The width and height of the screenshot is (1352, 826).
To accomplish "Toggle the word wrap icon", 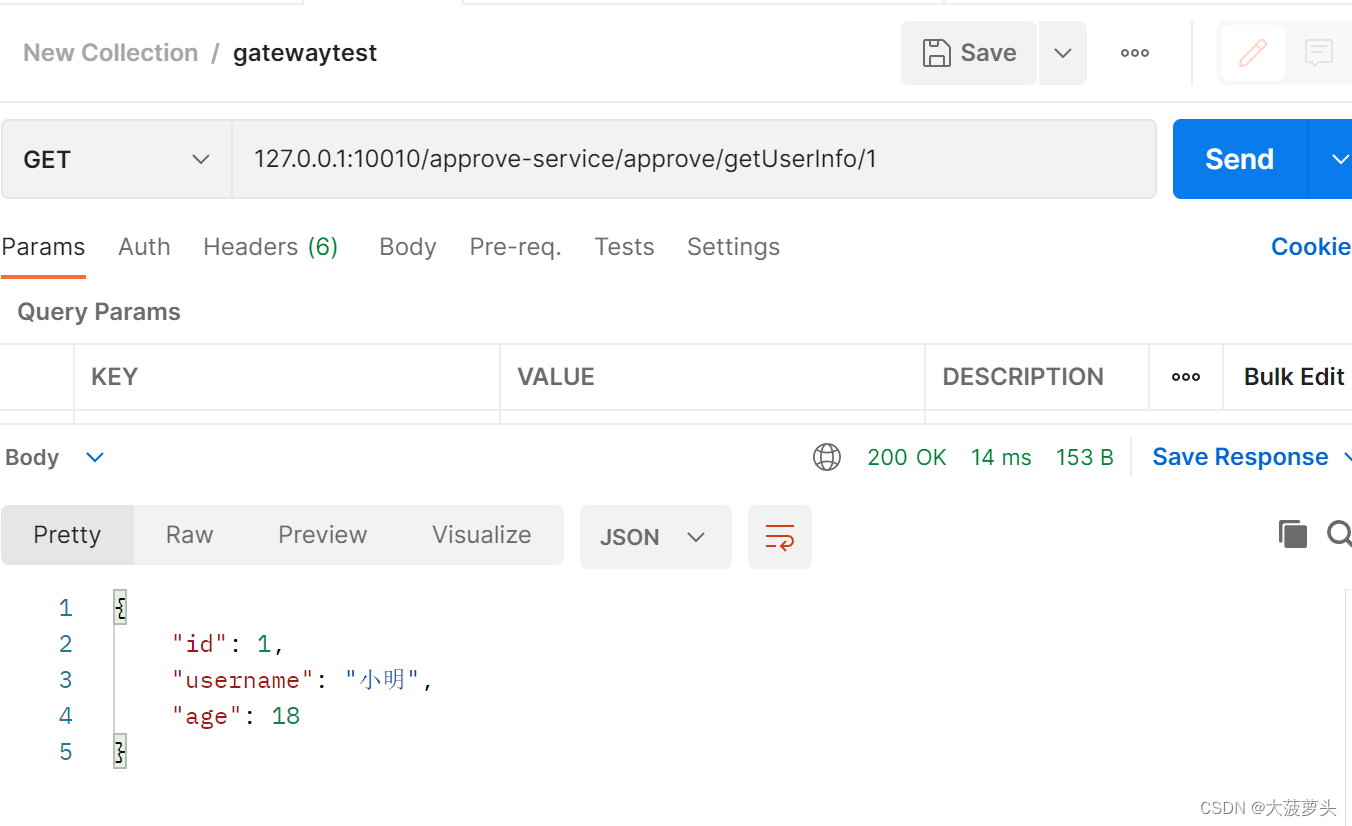I will (780, 537).
